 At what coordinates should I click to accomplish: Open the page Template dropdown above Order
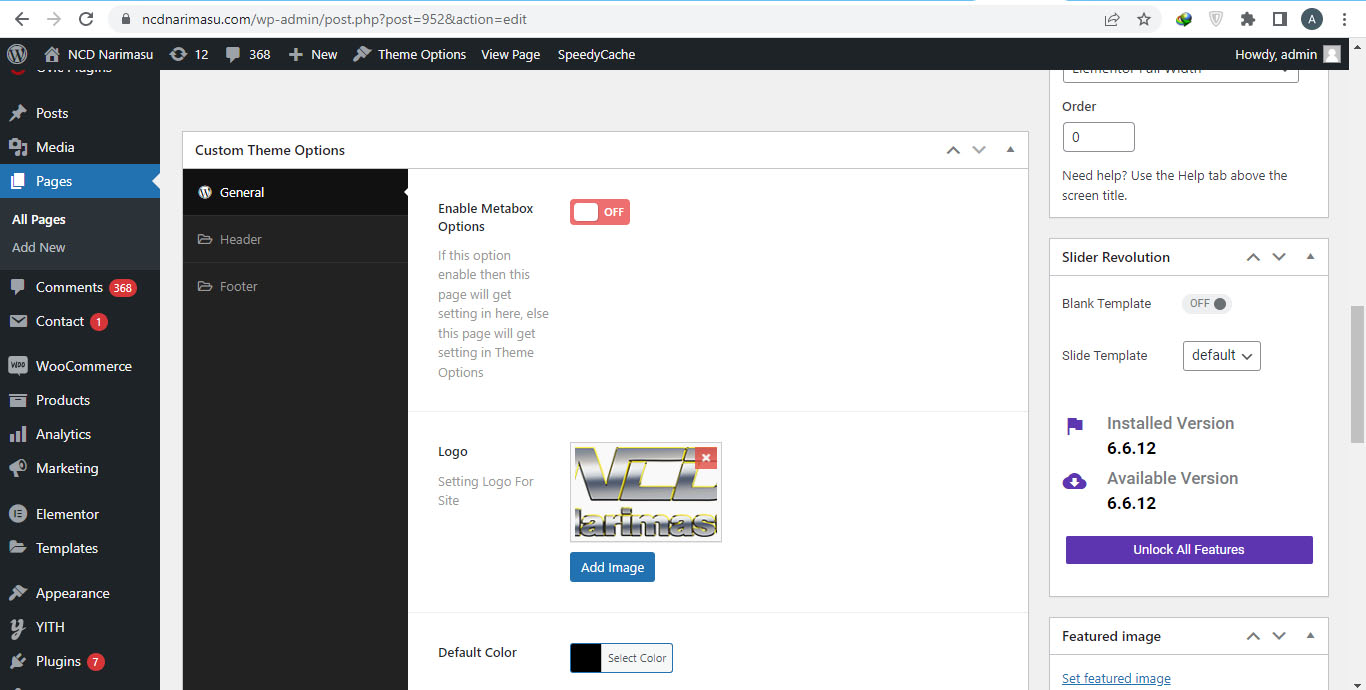tap(1180, 72)
